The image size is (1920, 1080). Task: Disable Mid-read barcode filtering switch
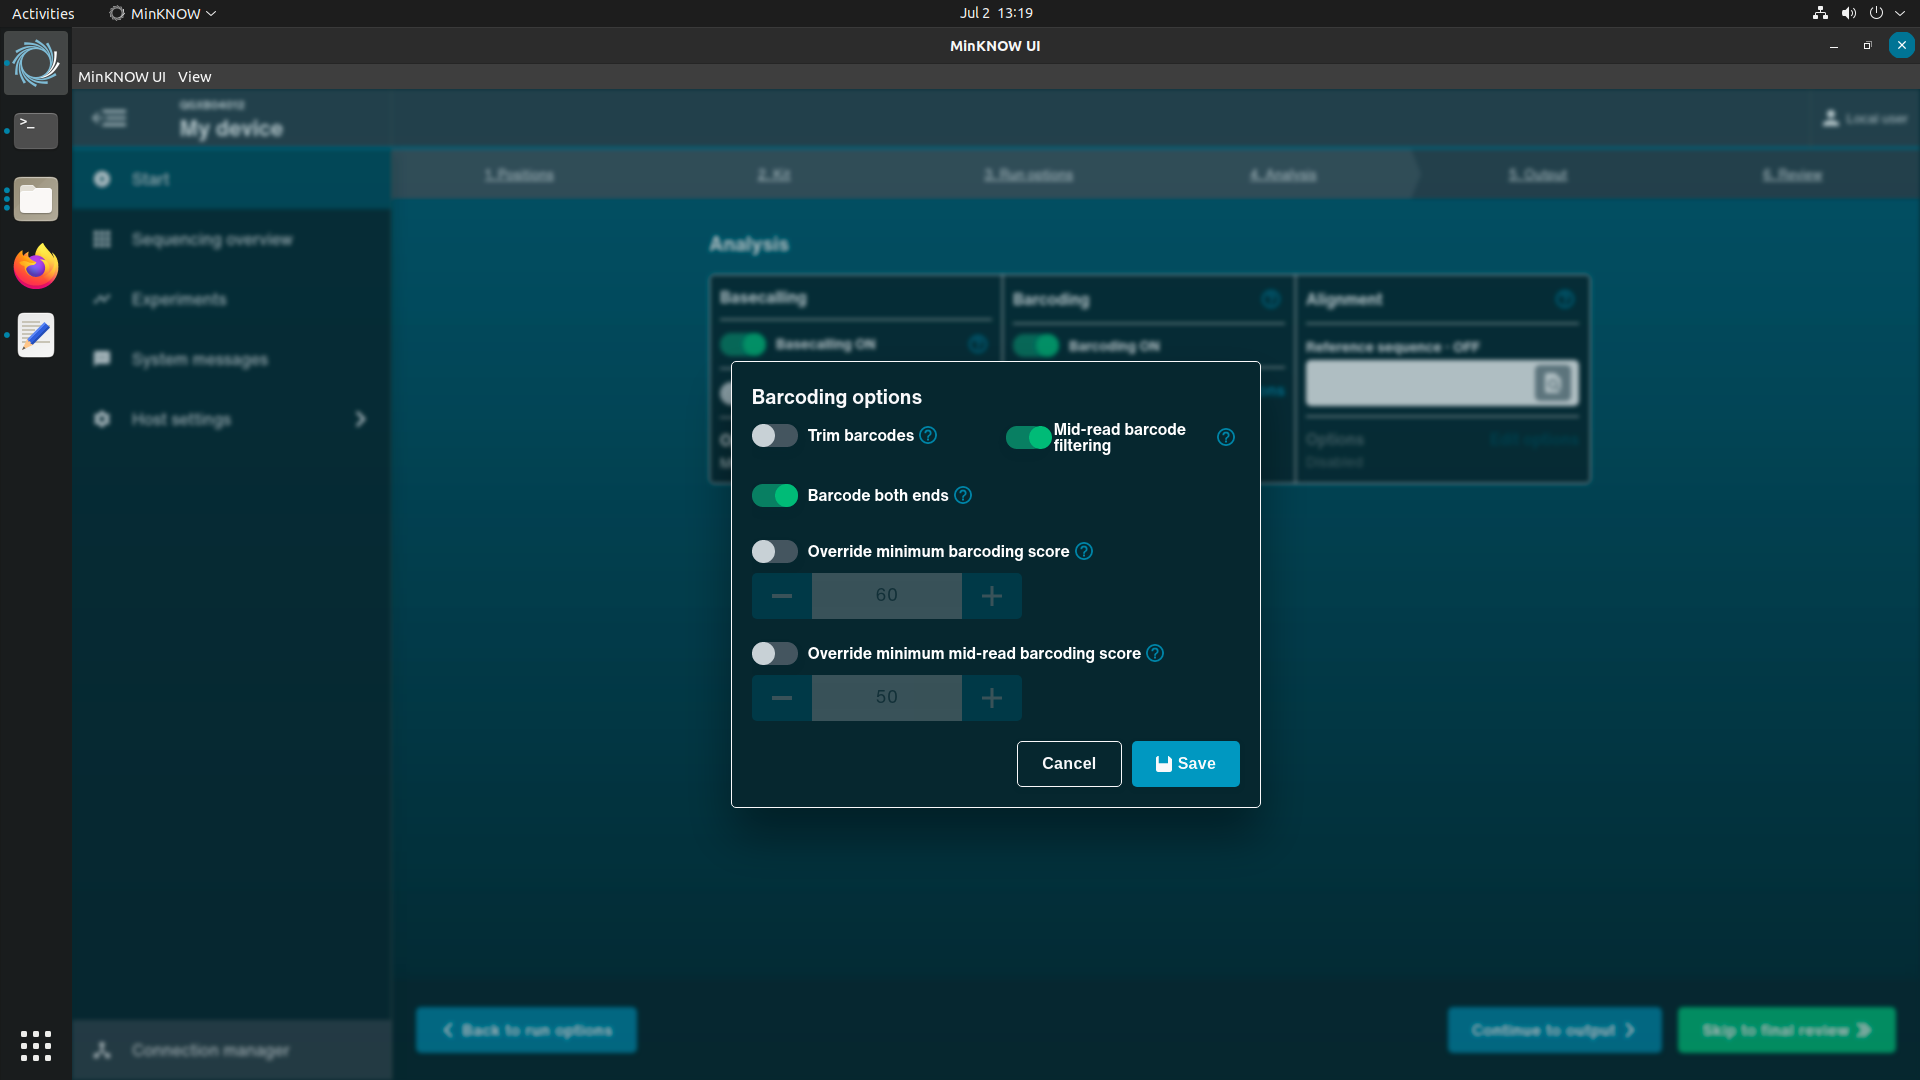(x=1028, y=437)
